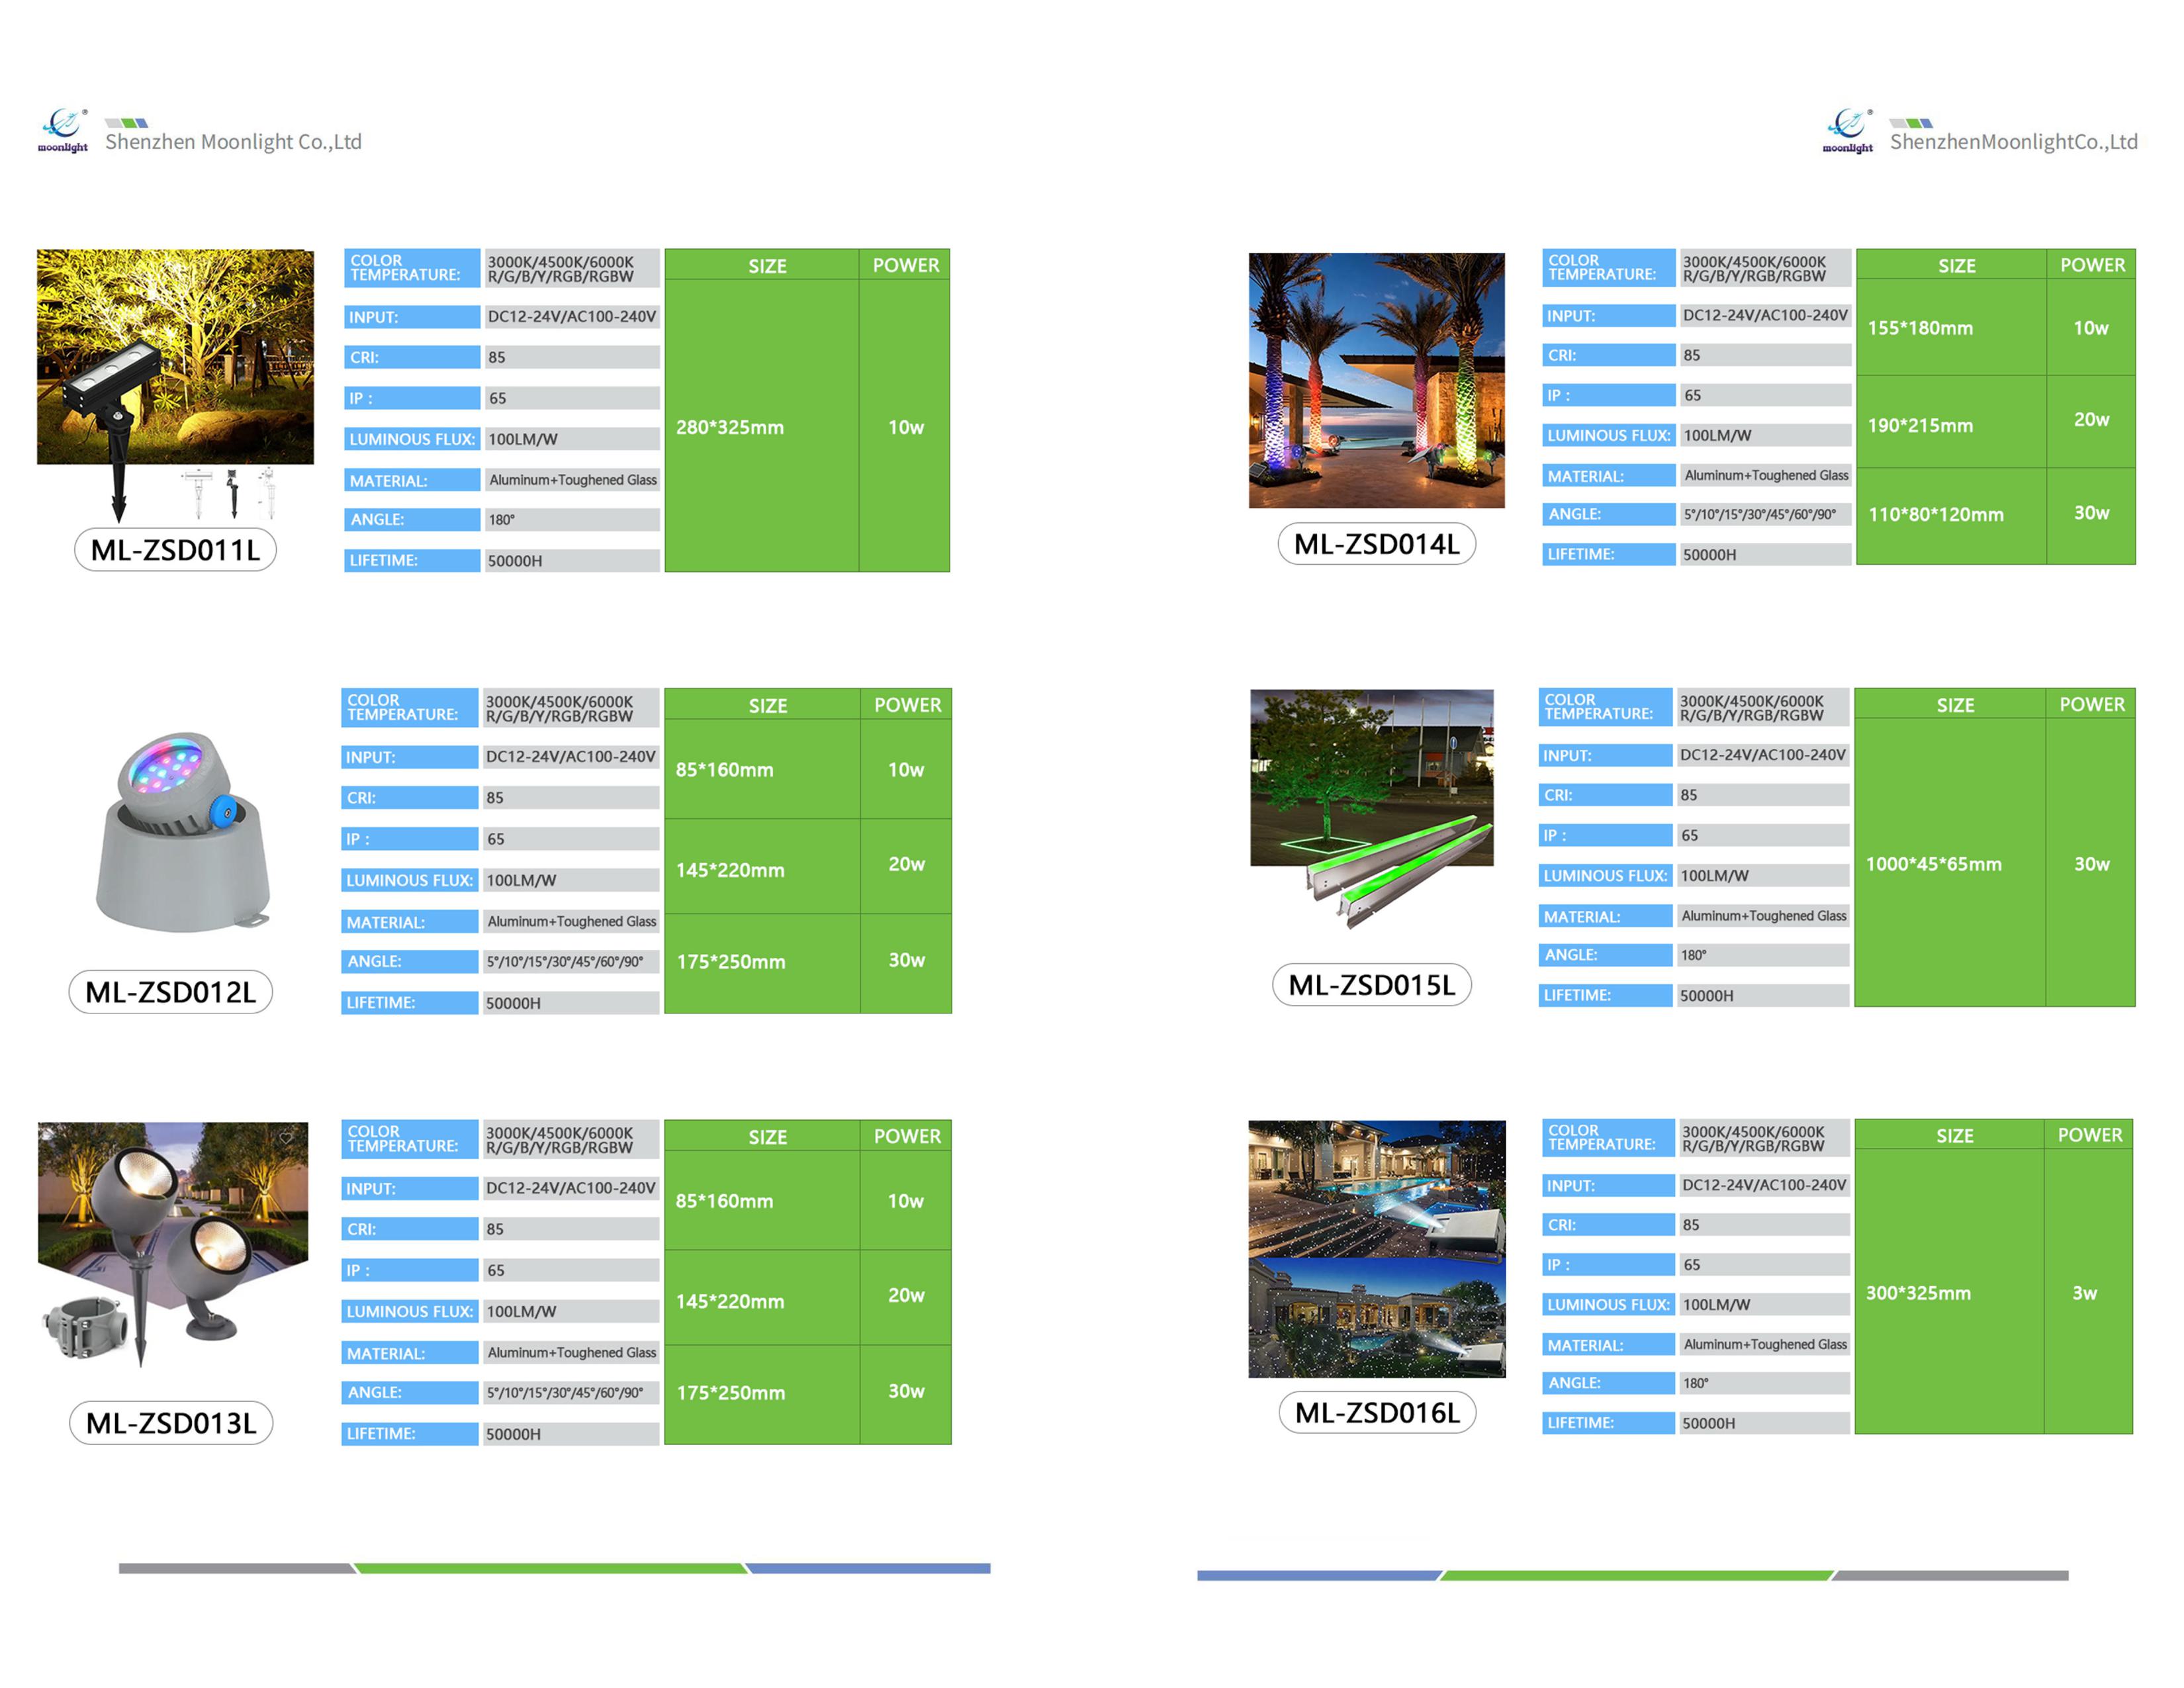Click the ML-ZSD012L multicolor lamp image

tap(184, 830)
